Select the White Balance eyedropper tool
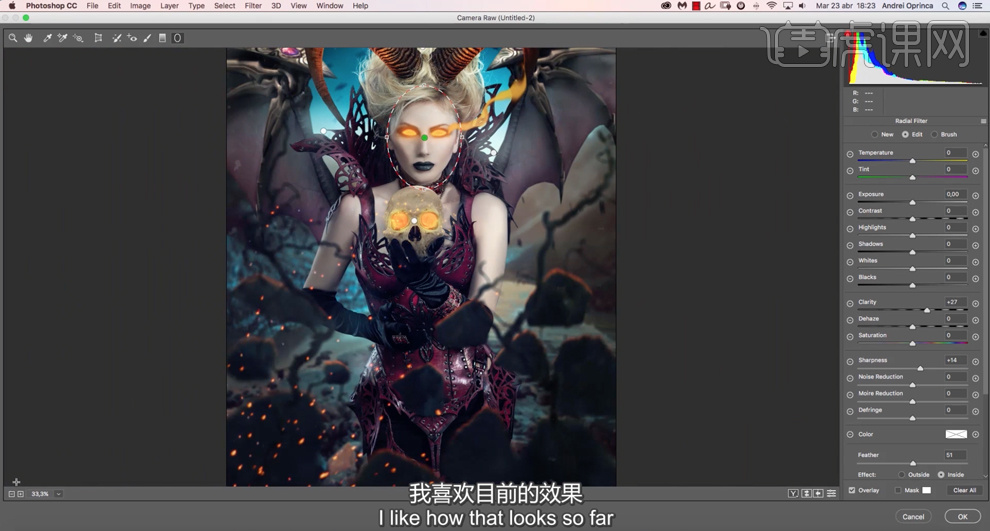 pyautogui.click(x=47, y=38)
